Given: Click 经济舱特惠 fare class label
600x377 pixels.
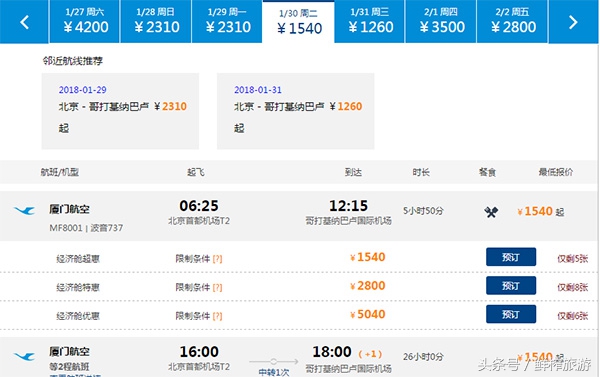Looking at the screenshot, I should pyautogui.click(x=78, y=287).
